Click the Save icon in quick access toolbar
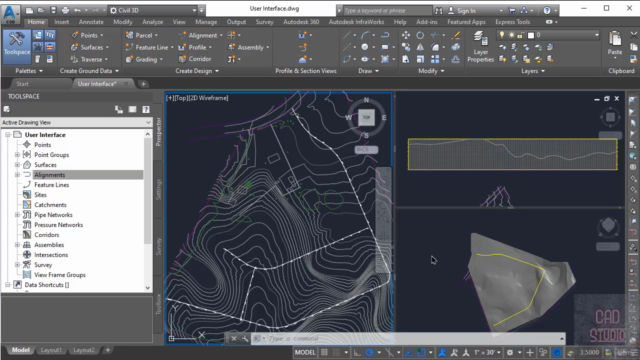 [x=53, y=10]
